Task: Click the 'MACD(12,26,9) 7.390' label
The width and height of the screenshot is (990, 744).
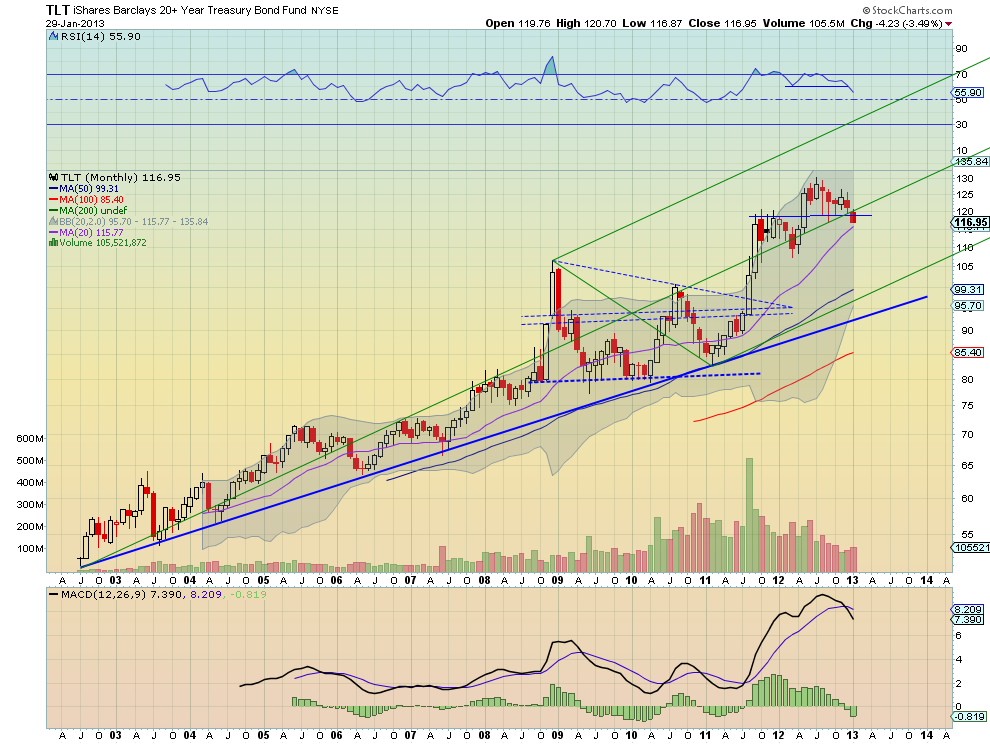Action: click(x=122, y=594)
